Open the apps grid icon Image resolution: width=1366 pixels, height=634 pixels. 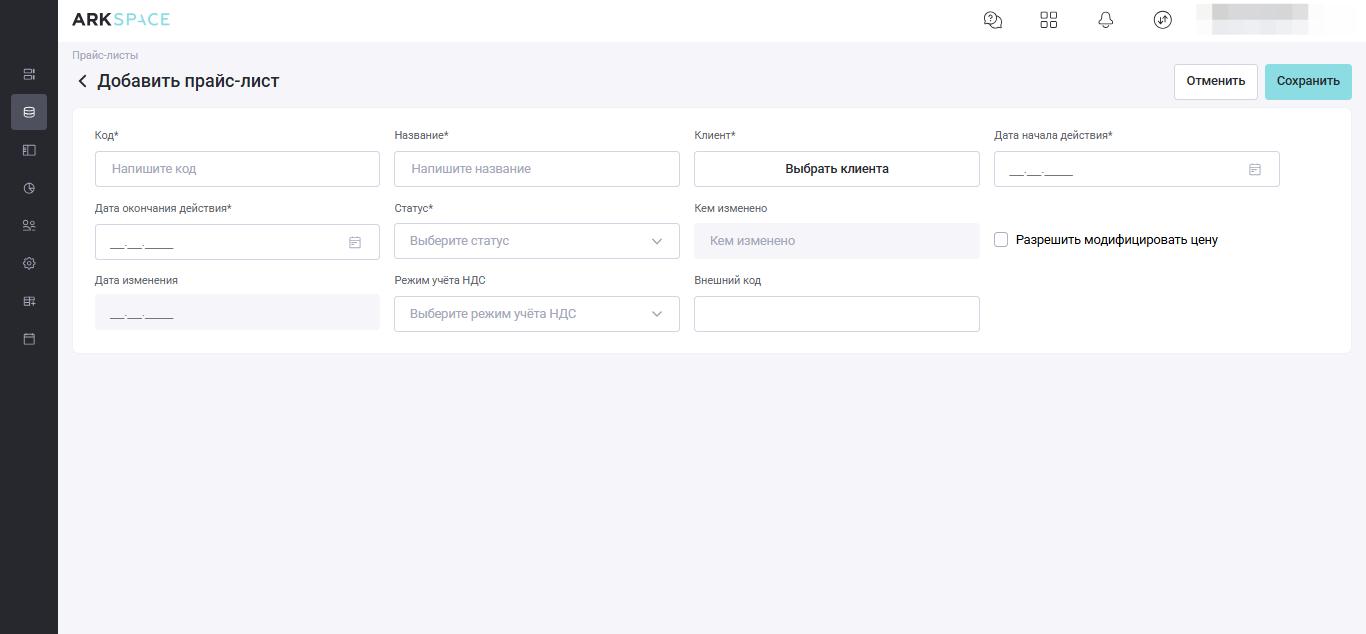pyautogui.click(x=1048, y=20)
